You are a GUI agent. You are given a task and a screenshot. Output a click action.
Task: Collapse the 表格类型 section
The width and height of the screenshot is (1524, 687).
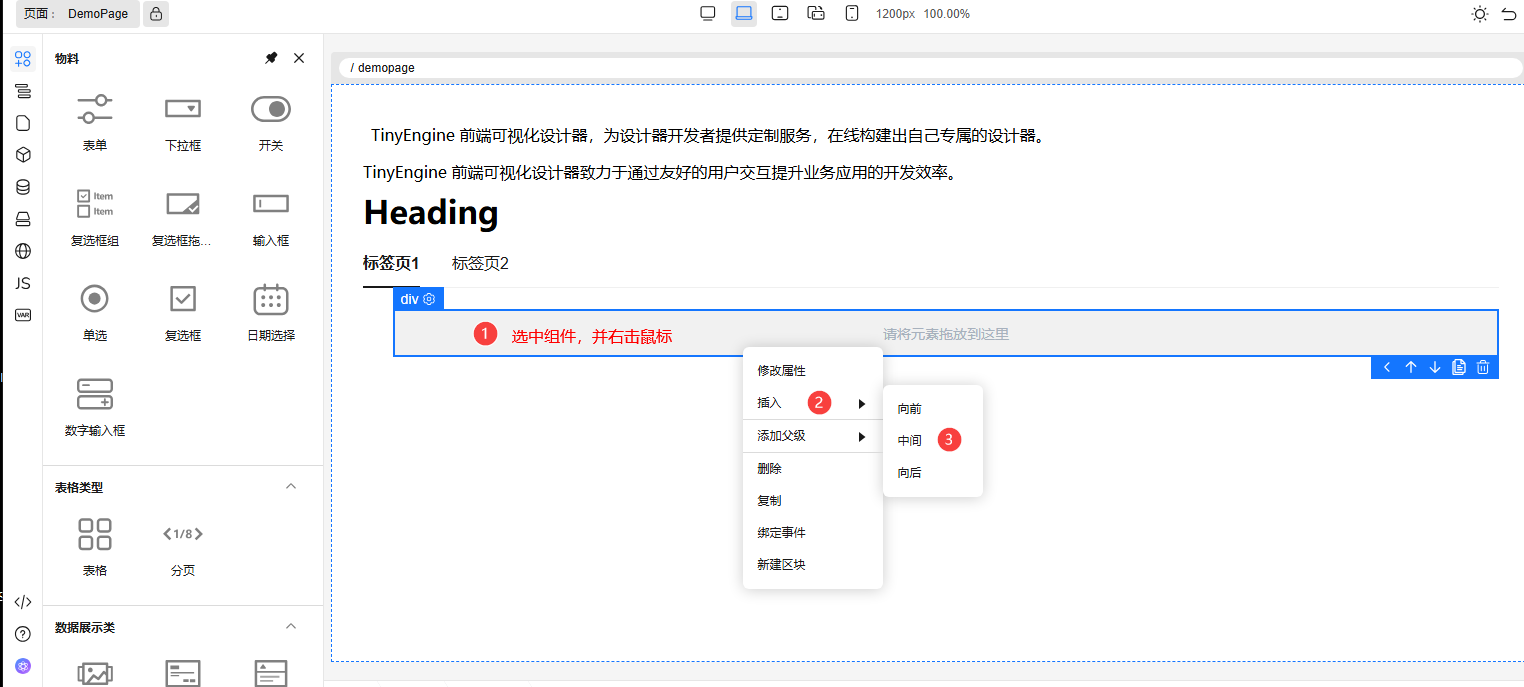[x=291, y=487]
